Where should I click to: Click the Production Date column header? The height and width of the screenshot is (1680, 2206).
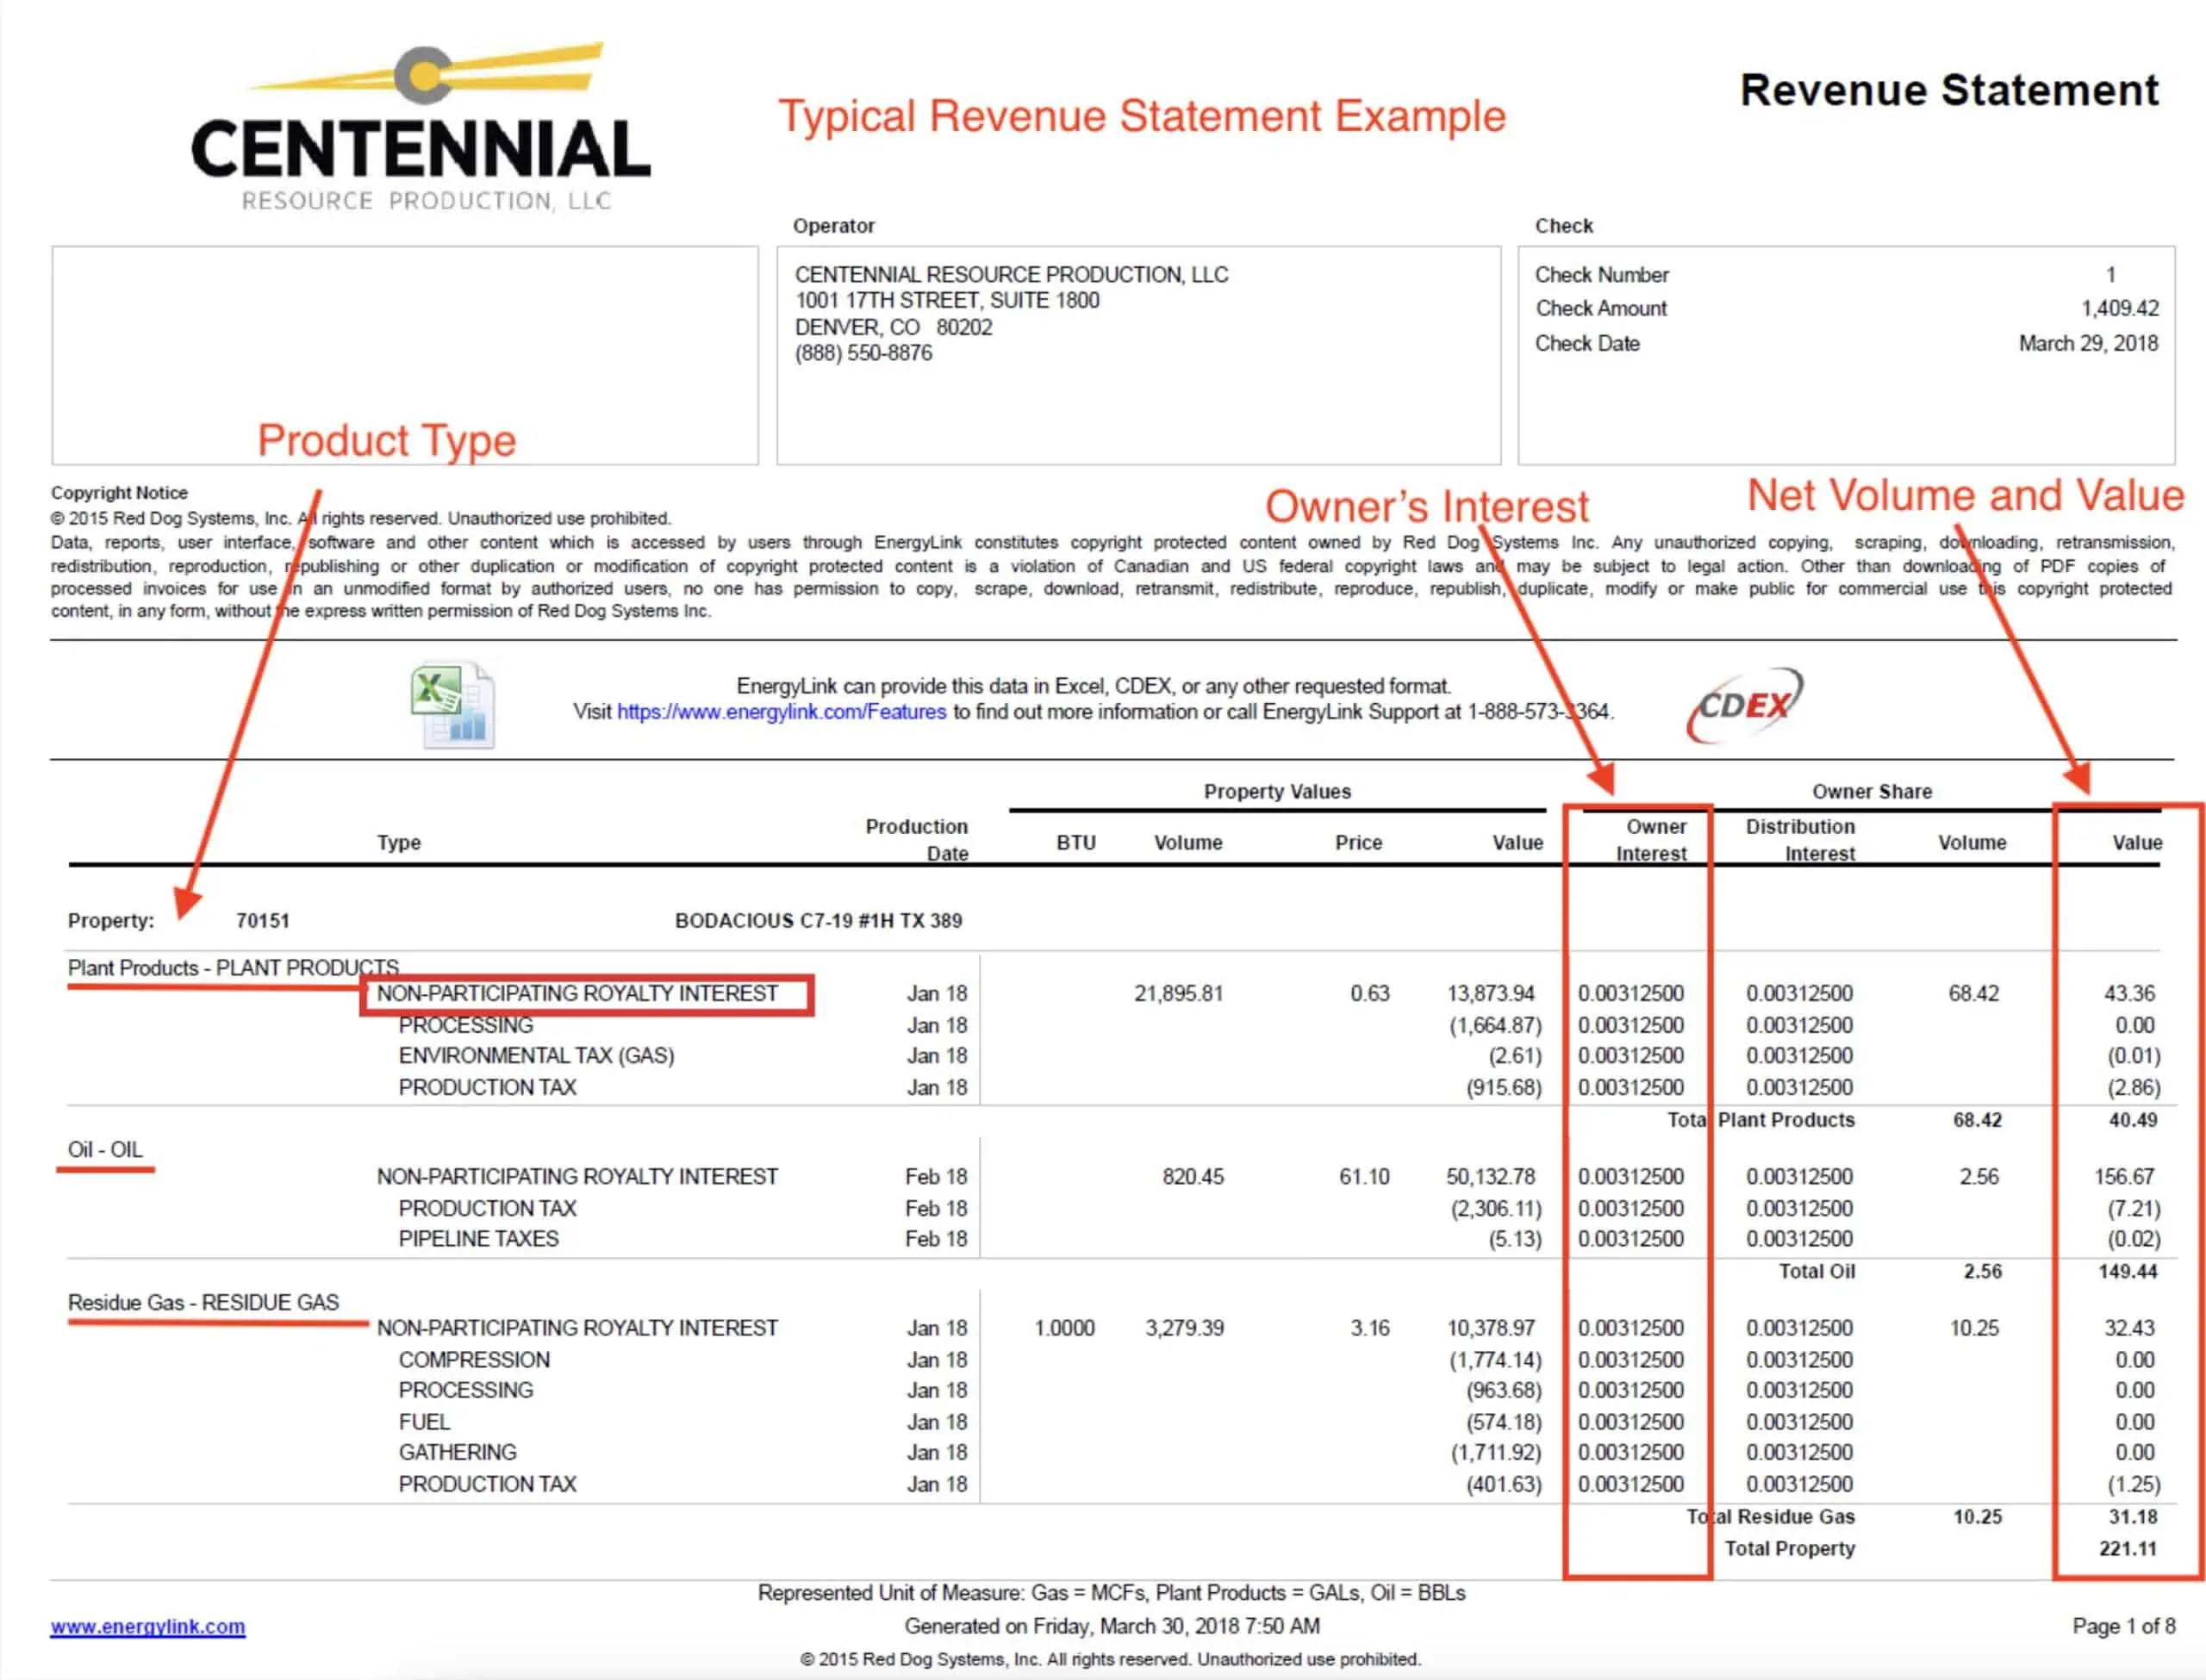[x=917, y=840]
